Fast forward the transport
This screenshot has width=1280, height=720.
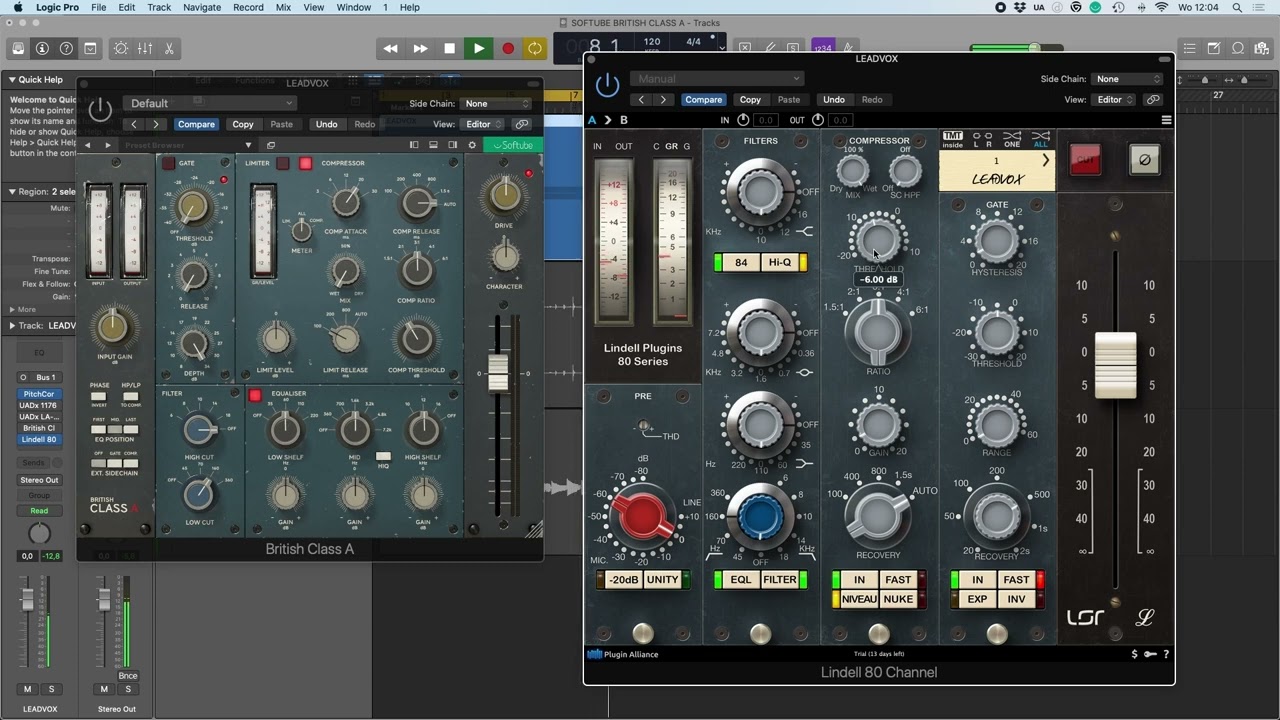[420, 48]
